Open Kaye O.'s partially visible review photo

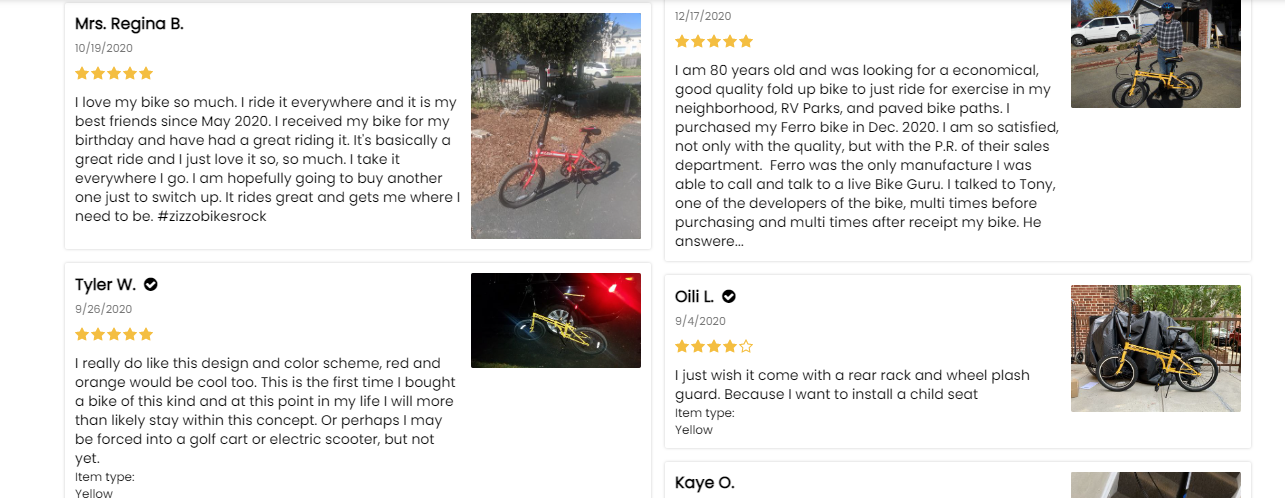tap(1155, 485)
